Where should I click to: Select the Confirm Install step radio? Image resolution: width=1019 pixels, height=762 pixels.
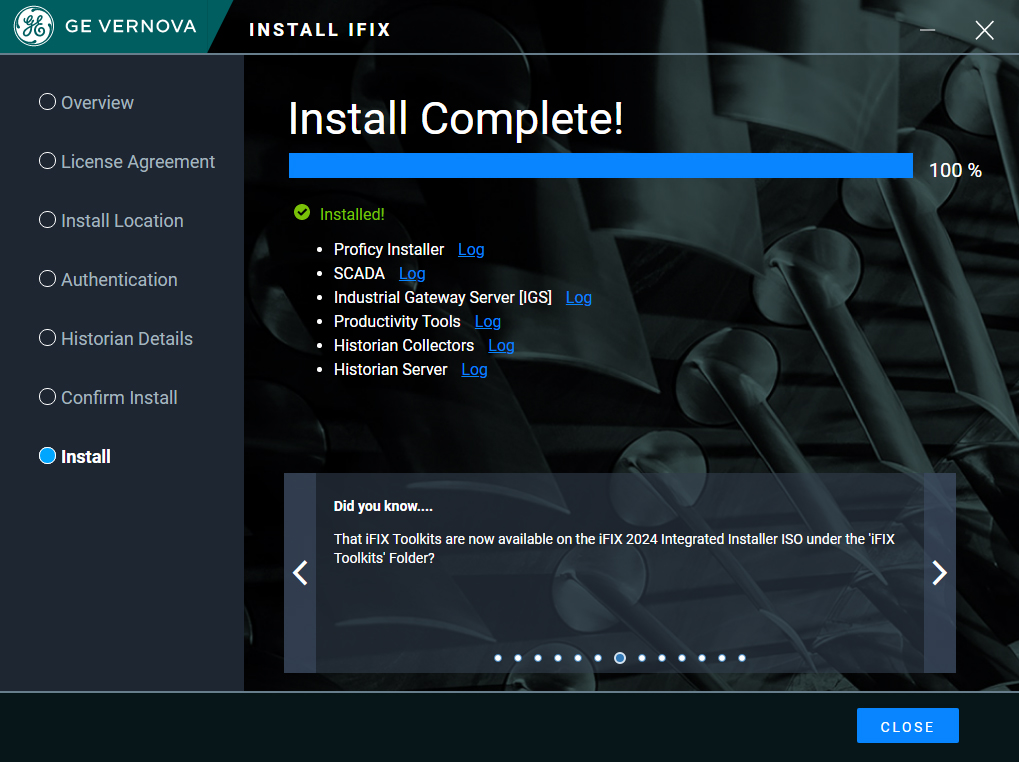pos(47,396)
